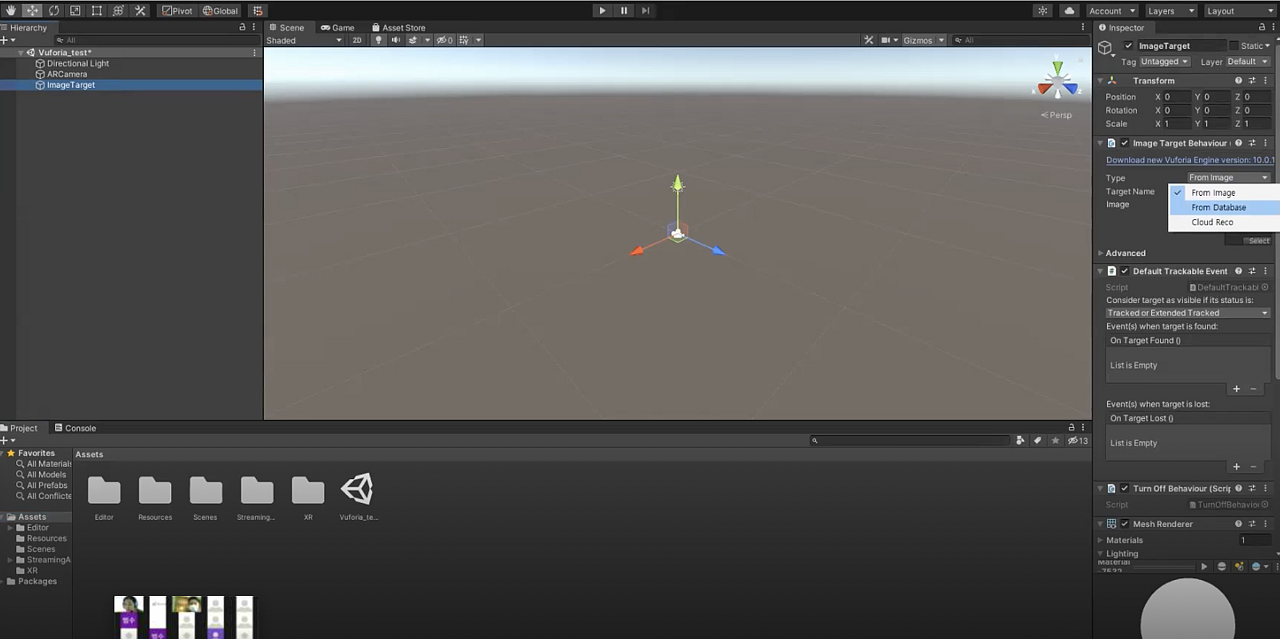
Task: Open Tracked or Extended Tracked dropdown
Action: [1188, 313]
